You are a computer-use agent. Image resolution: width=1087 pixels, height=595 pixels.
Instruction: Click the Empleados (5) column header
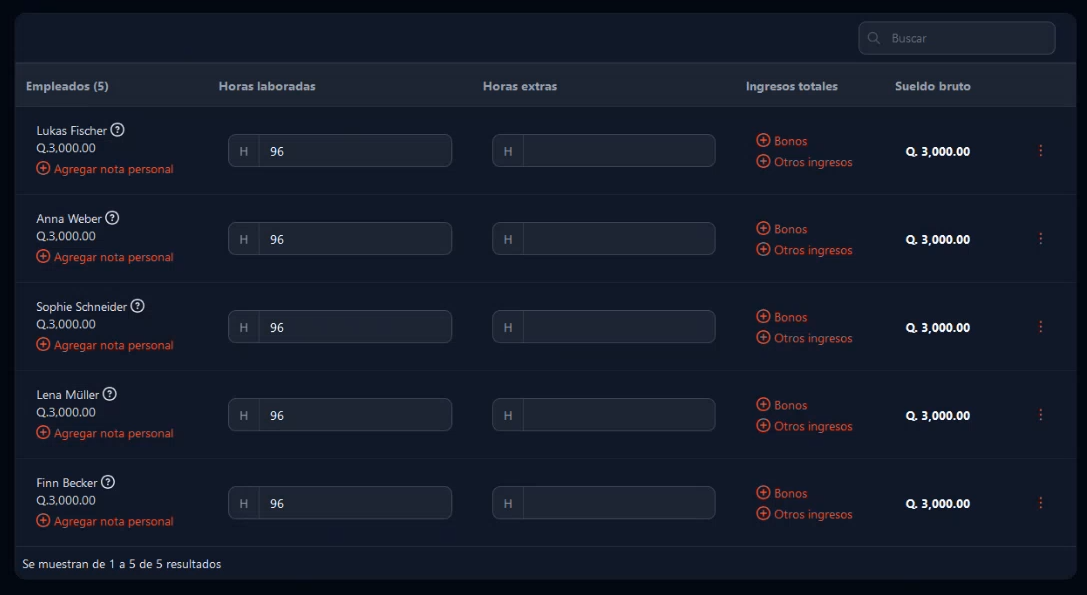(67, 86)
